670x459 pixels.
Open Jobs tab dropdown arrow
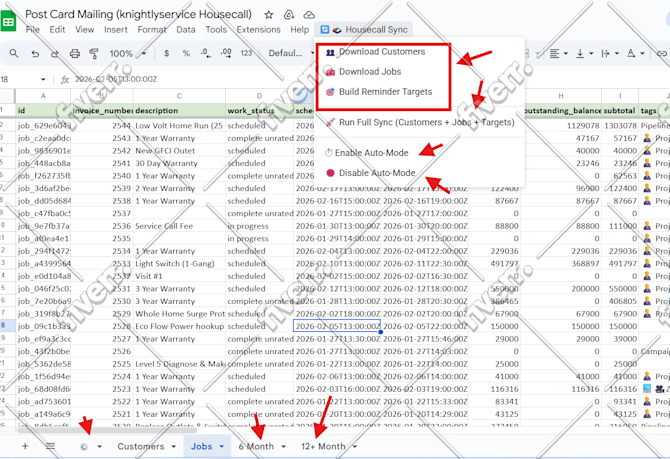click(x=221, y=447)
